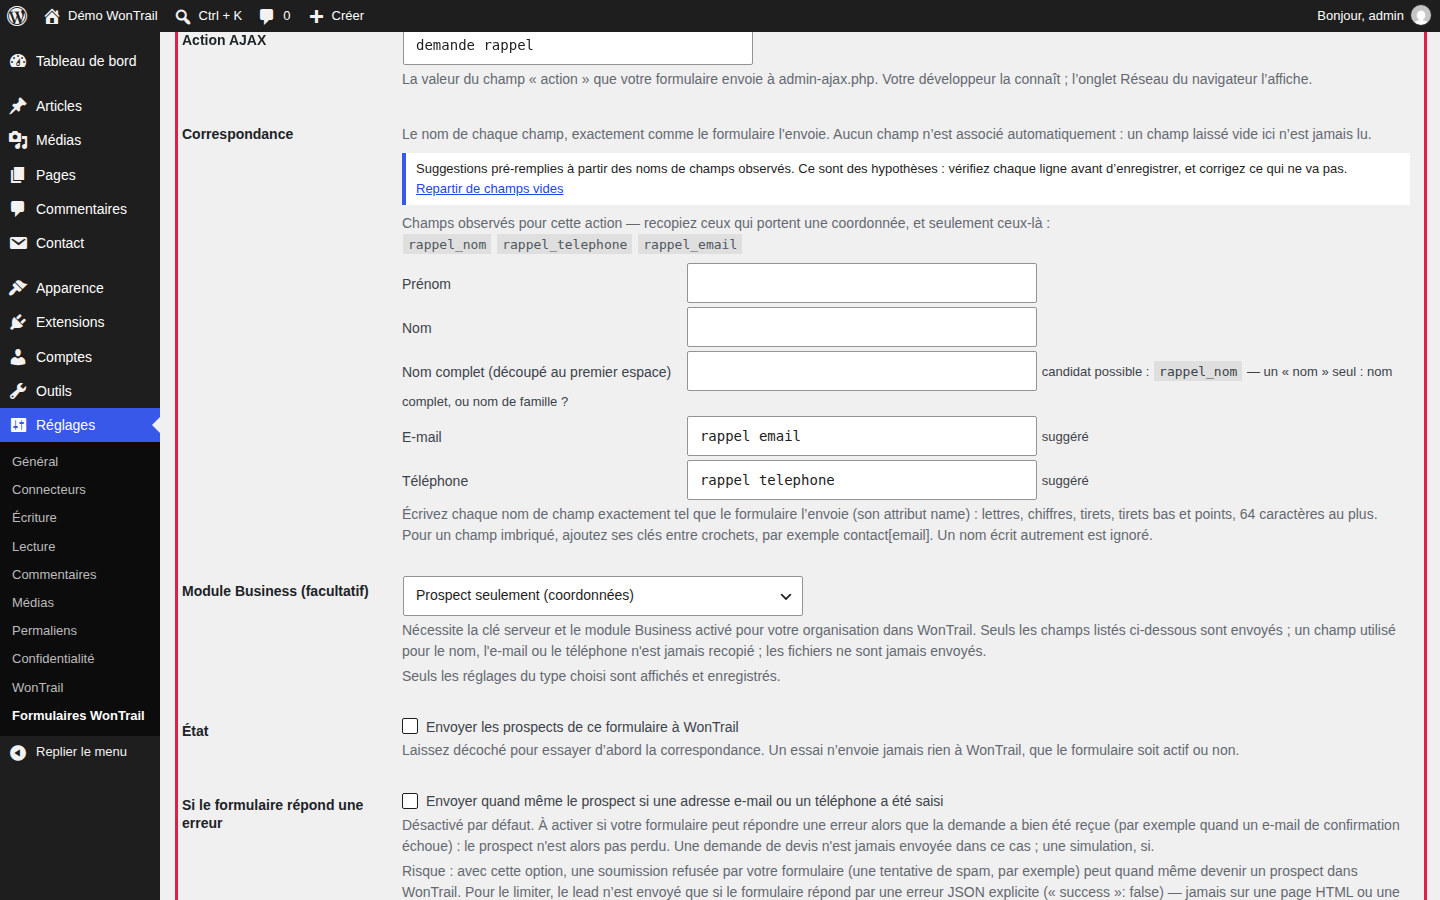The height and width of the screenshot is (900, 1440).
Task: Click the Tableau de bord dashboard icon
Action: pyautogui.click(x=18, y=61)
